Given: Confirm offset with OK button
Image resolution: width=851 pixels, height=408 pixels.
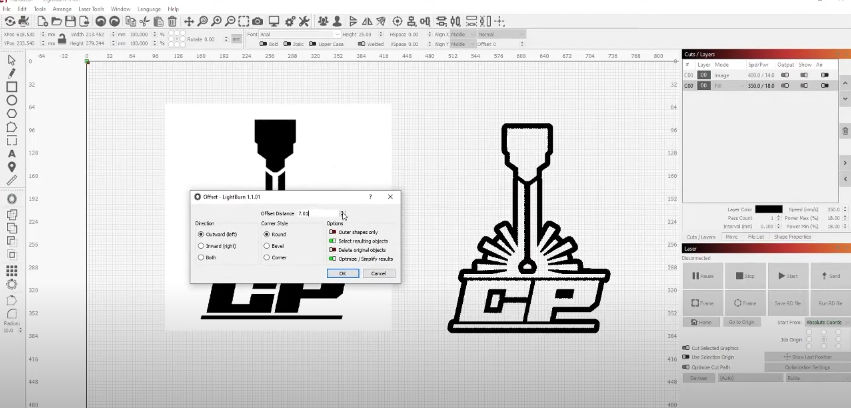Looking at the screenshot, I should (342, 273).
